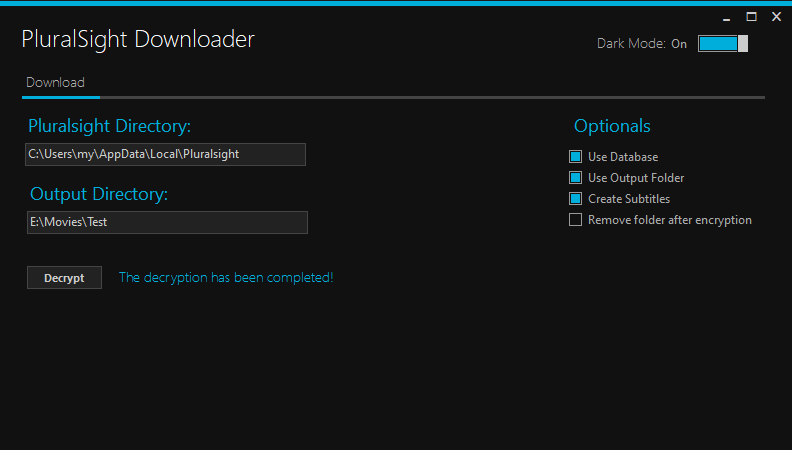Enable Remove folder after encryption checkbox

(575, 220)
